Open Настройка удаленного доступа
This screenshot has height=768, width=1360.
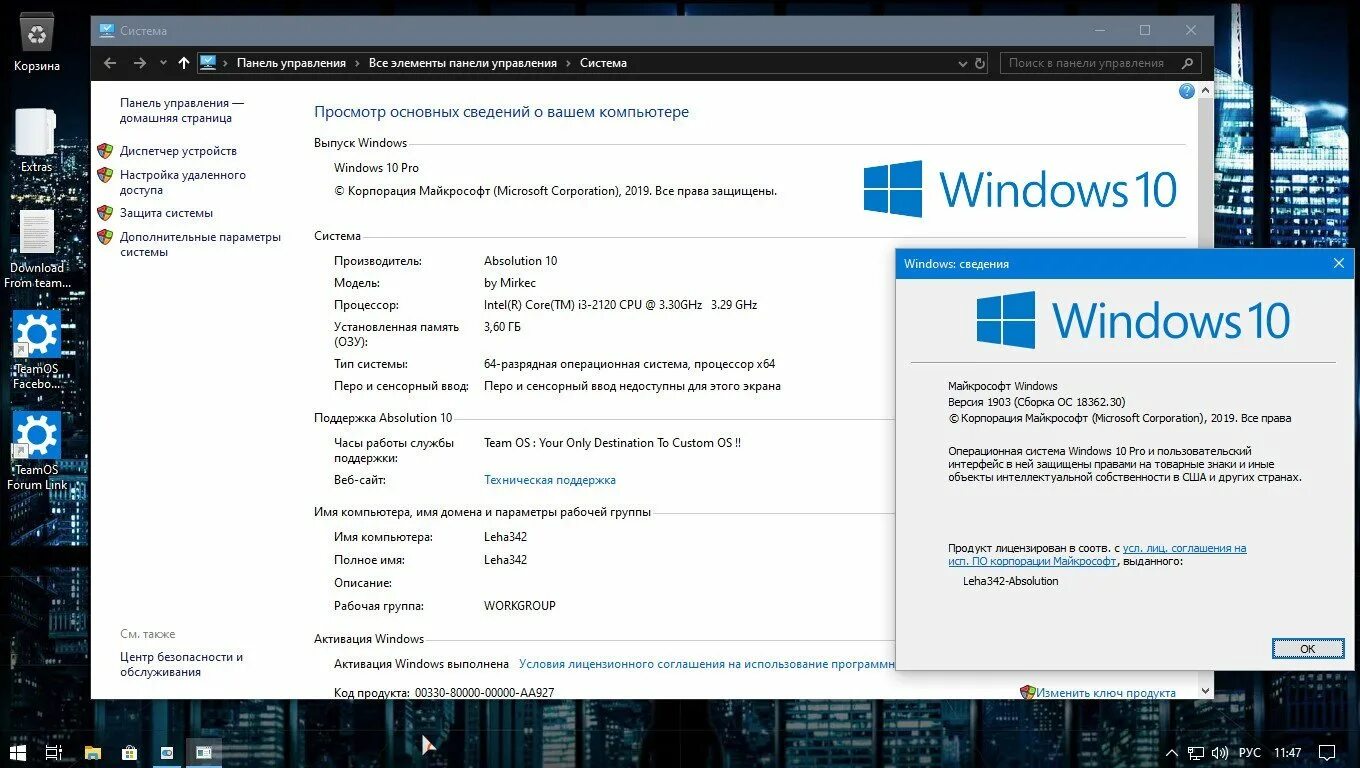pyautogui.click(x=183, y=182)
